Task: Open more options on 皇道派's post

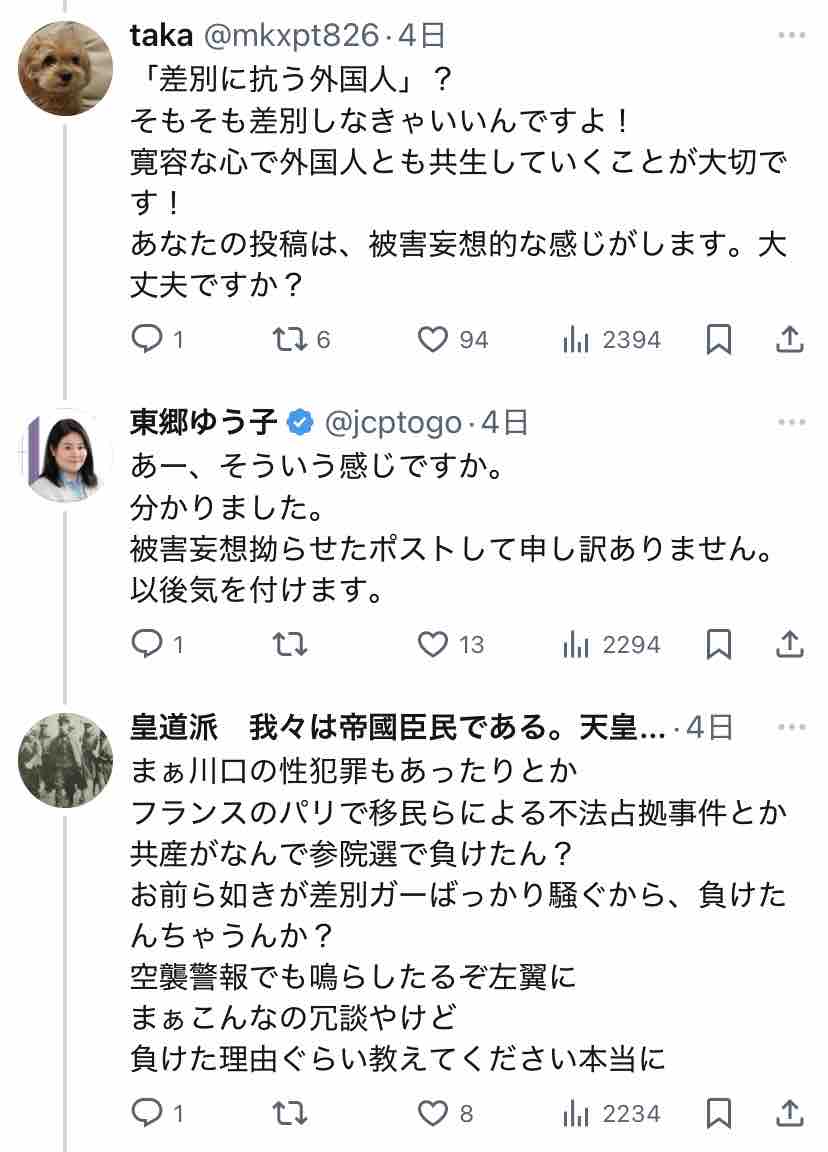Action: [x=790, y=727]
